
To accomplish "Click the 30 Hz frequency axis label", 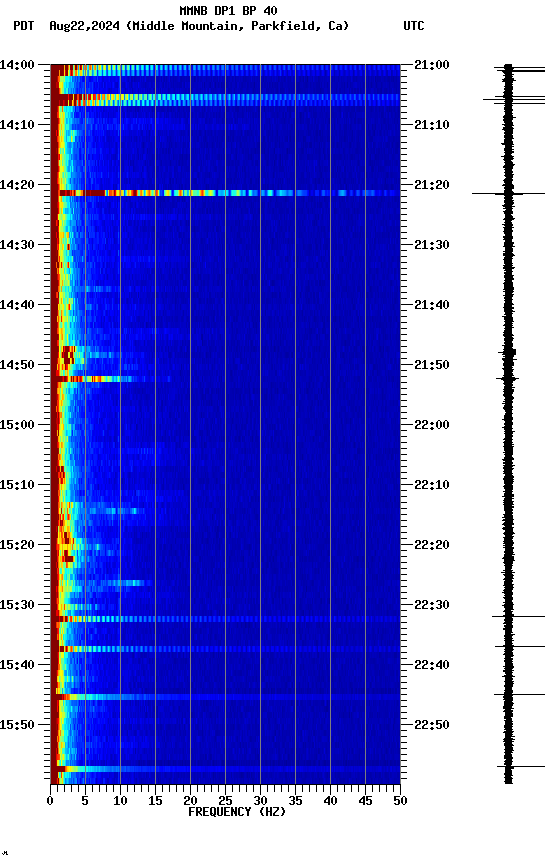I will coord(260,801).
